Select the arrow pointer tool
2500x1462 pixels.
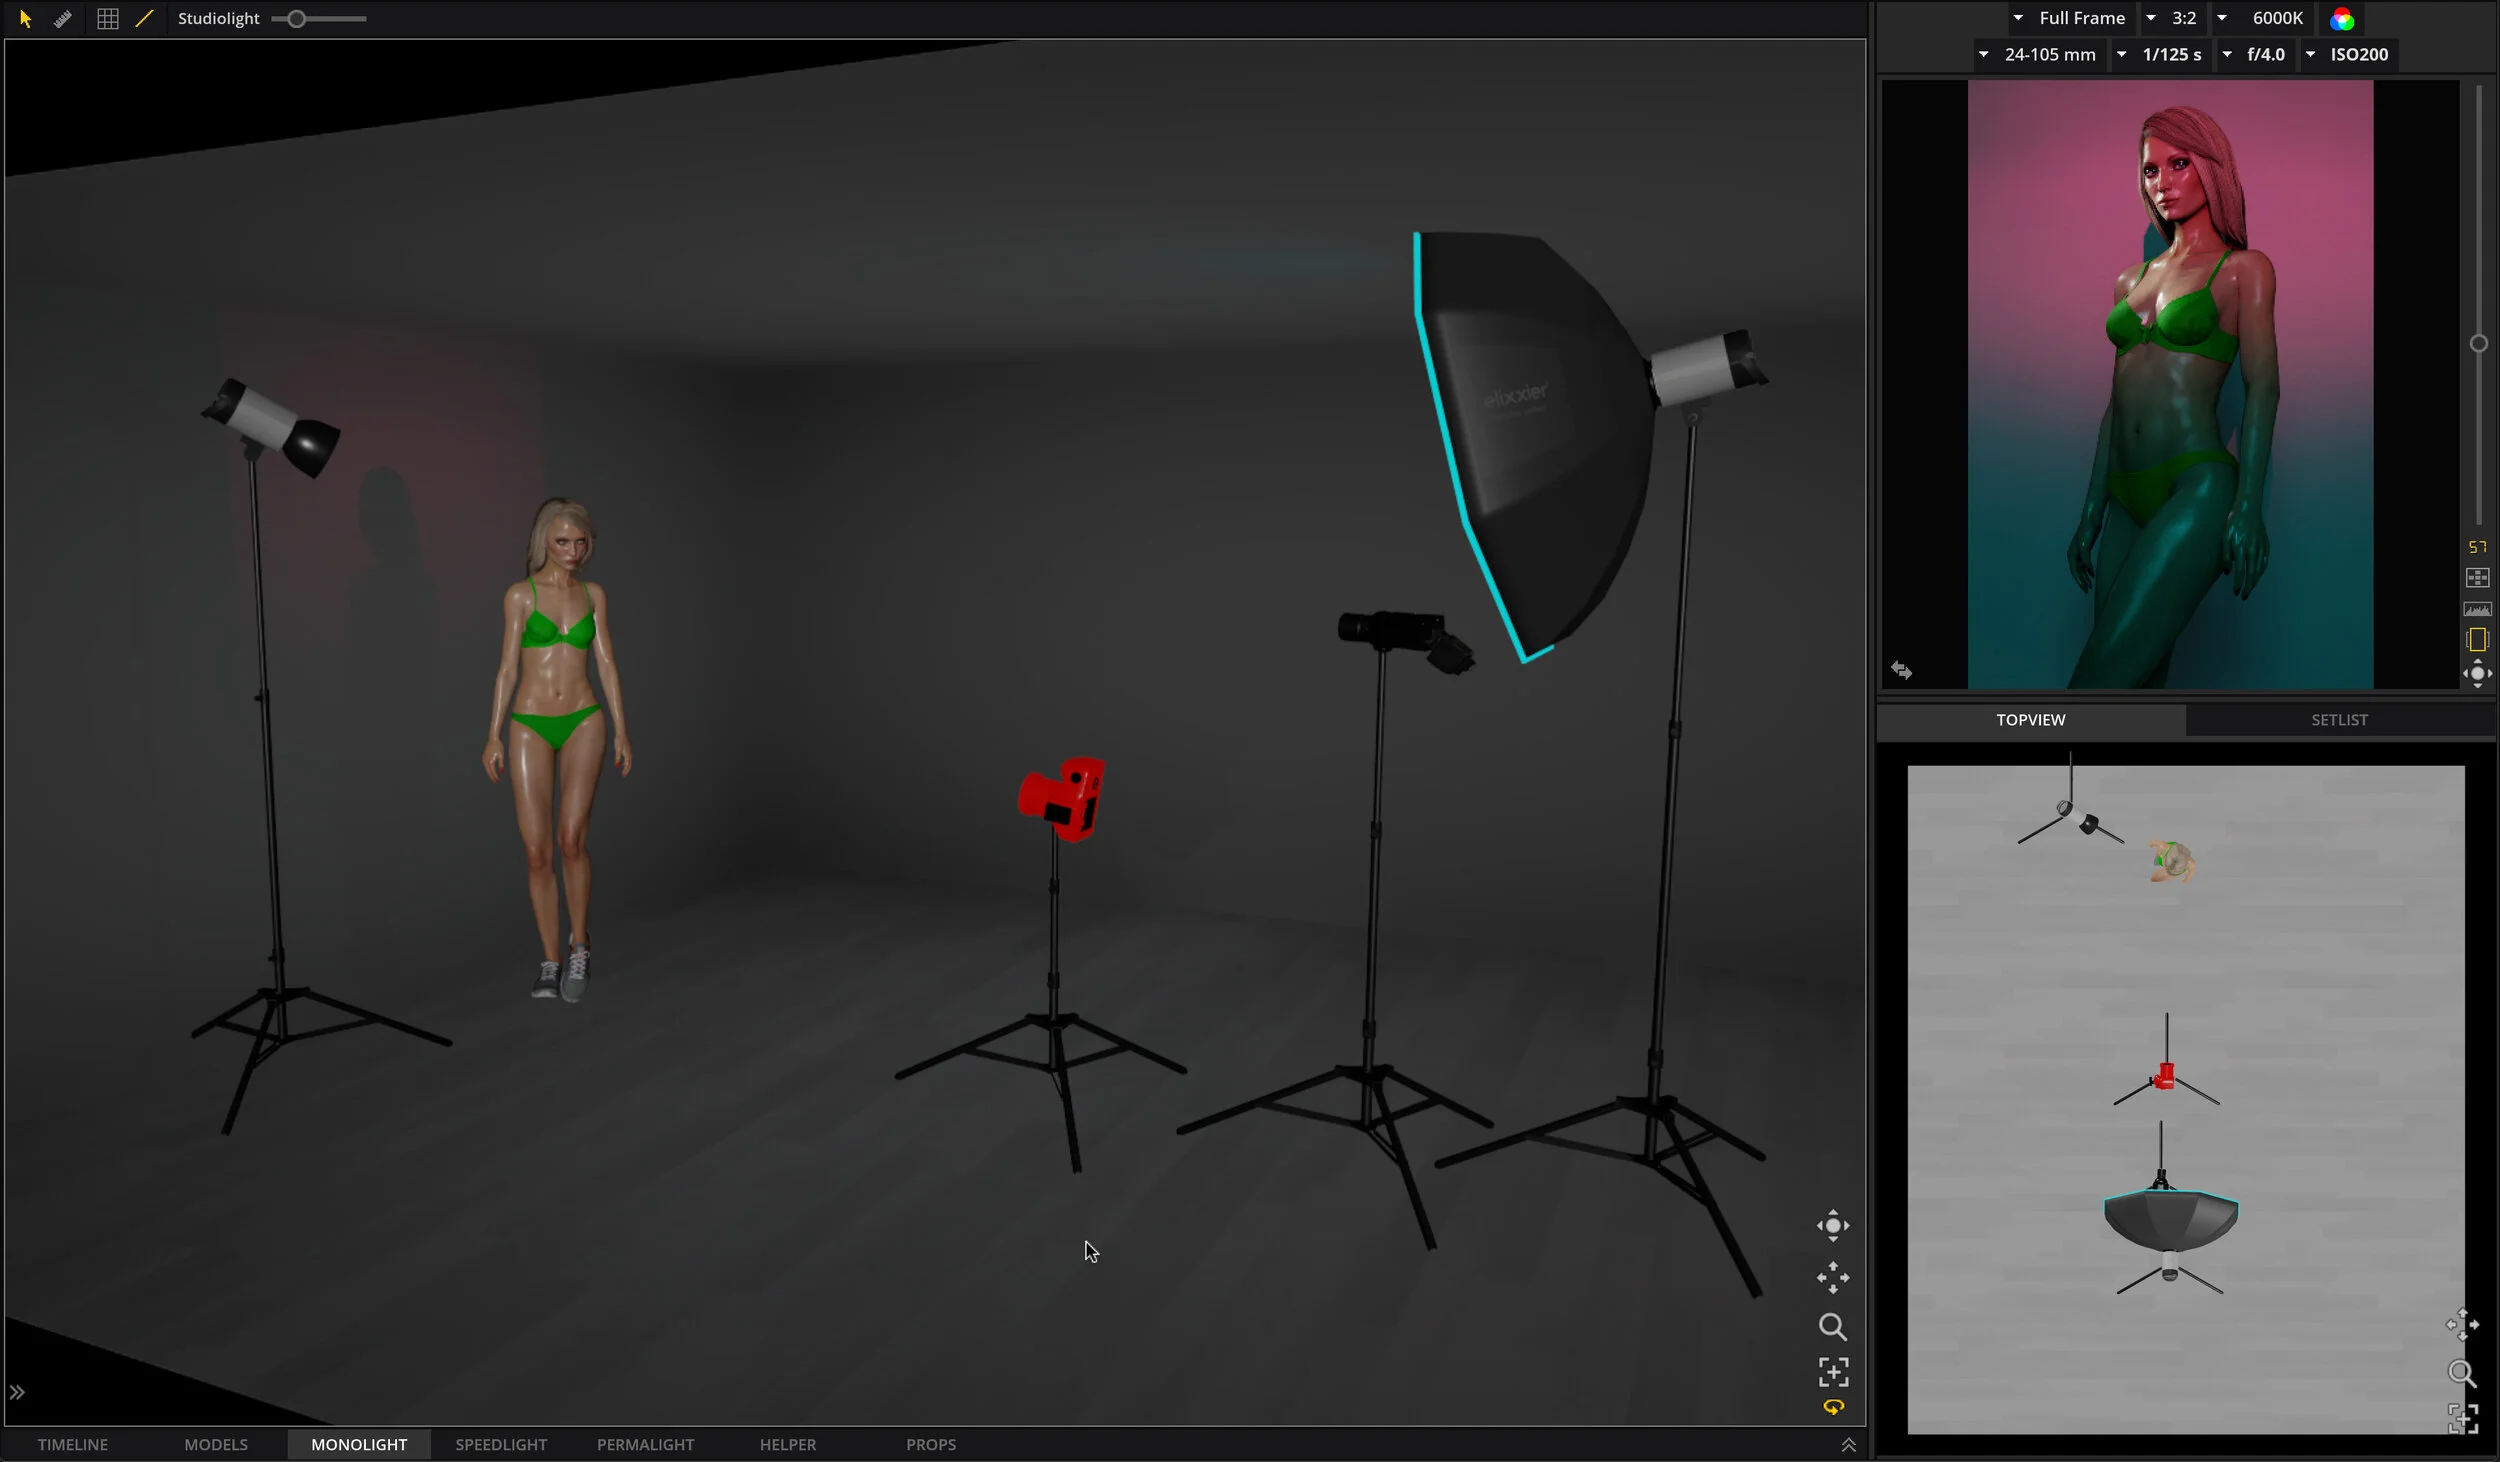pyautogui.click(x=26, y=18)
